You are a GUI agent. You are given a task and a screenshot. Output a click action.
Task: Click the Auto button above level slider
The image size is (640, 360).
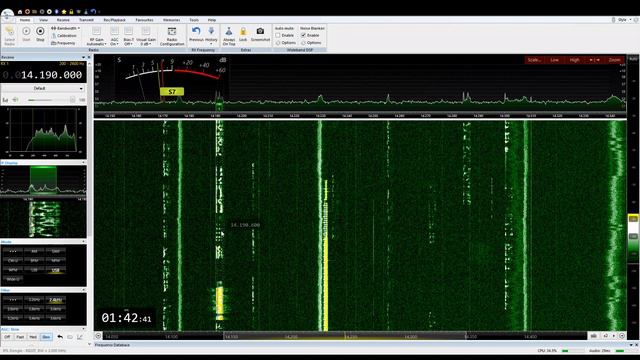[633, 59]
